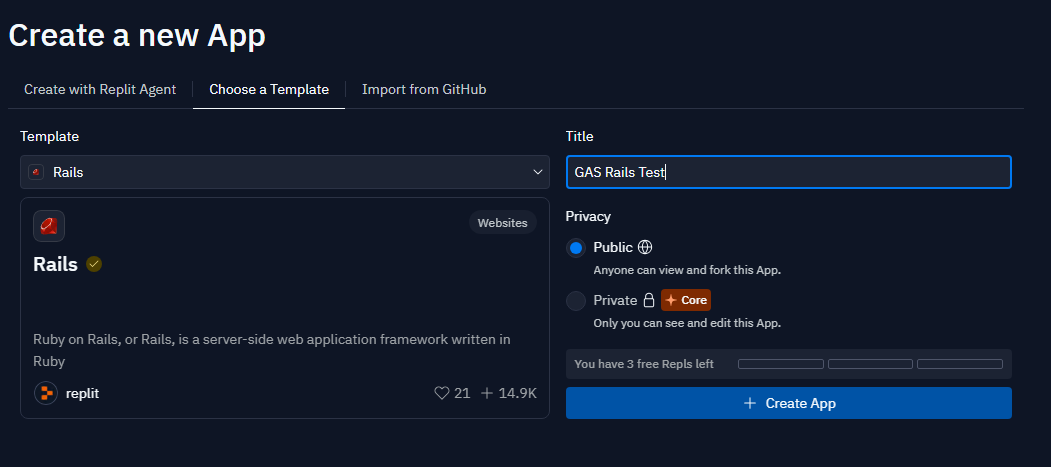Click the Core upgrade badge
The height and width of the screenshot is (467, 1051).
[686, 300]
